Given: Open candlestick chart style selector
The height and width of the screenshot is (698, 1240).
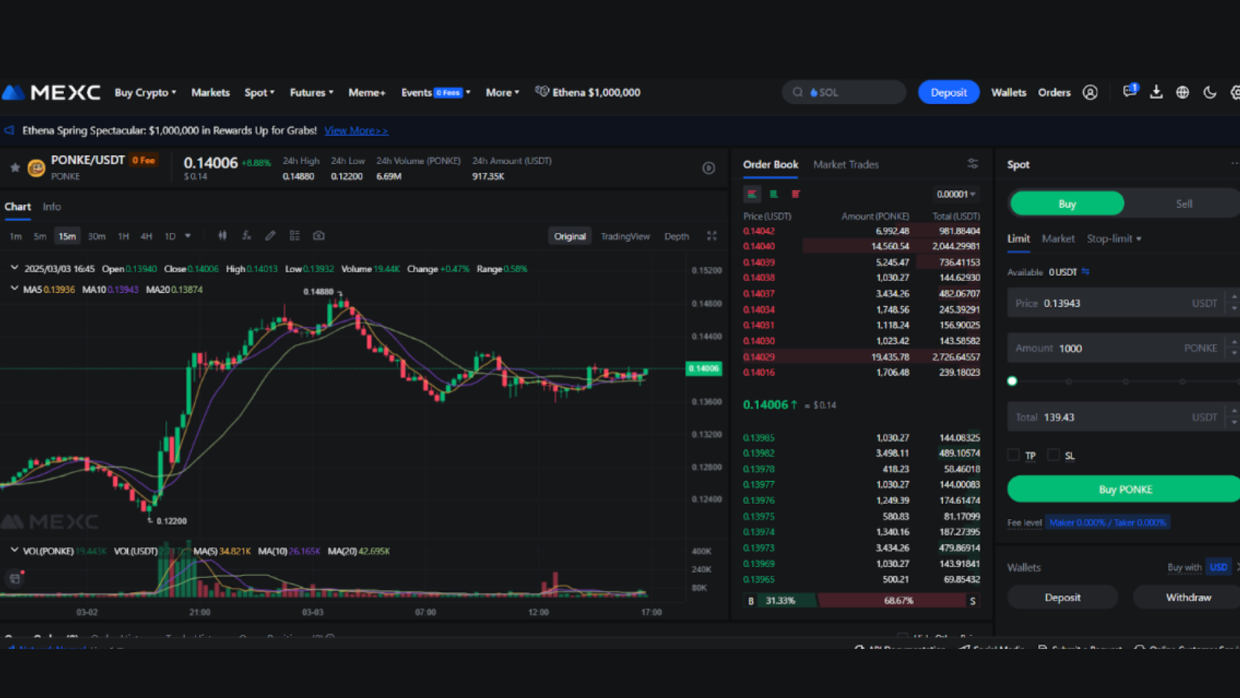Looking at the screenshot, I should 222,236.
